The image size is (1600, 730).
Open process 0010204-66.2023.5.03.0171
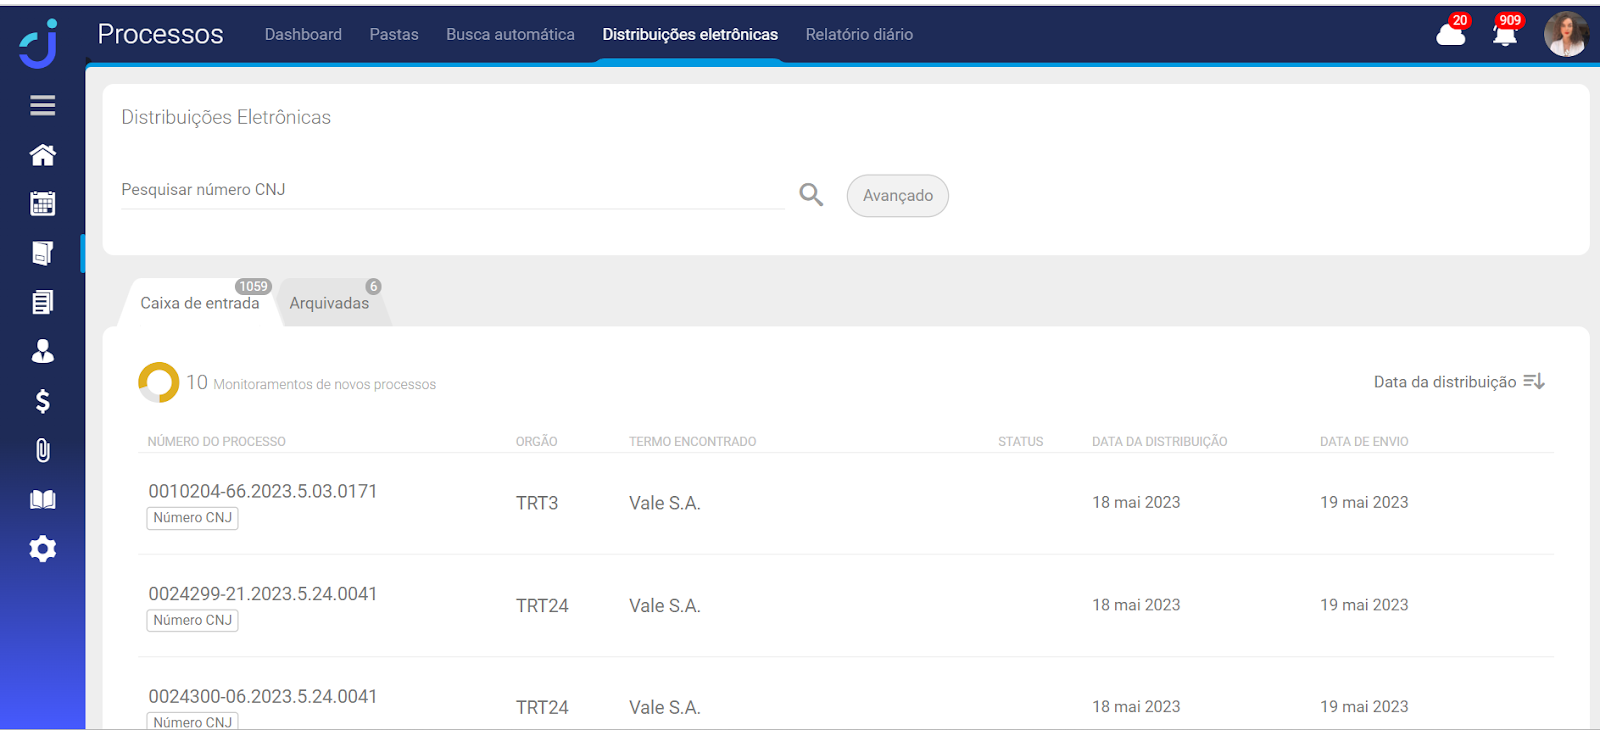click(263, 492)
